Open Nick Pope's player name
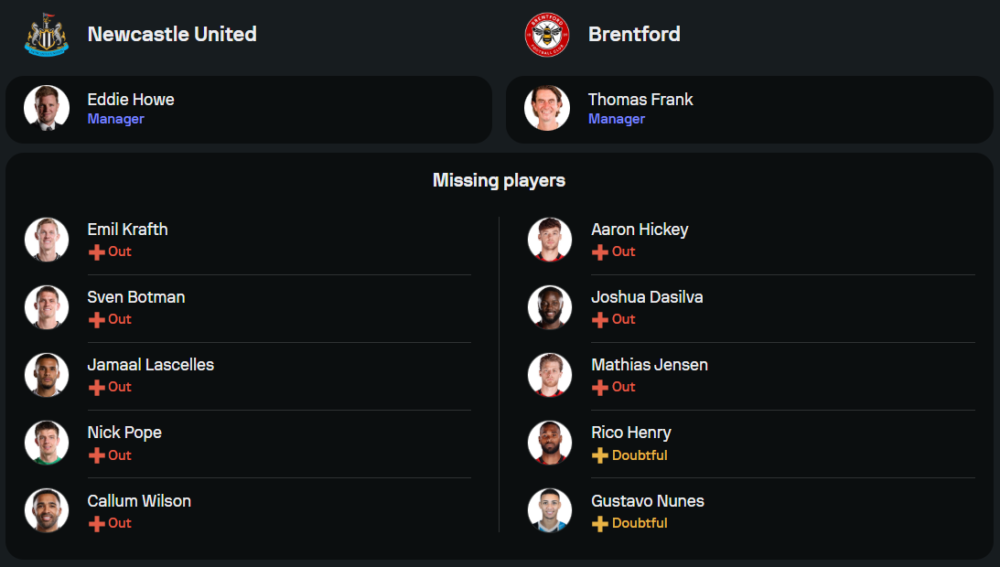This screenshot has width=1000, height=567. [x=124, y=432]
